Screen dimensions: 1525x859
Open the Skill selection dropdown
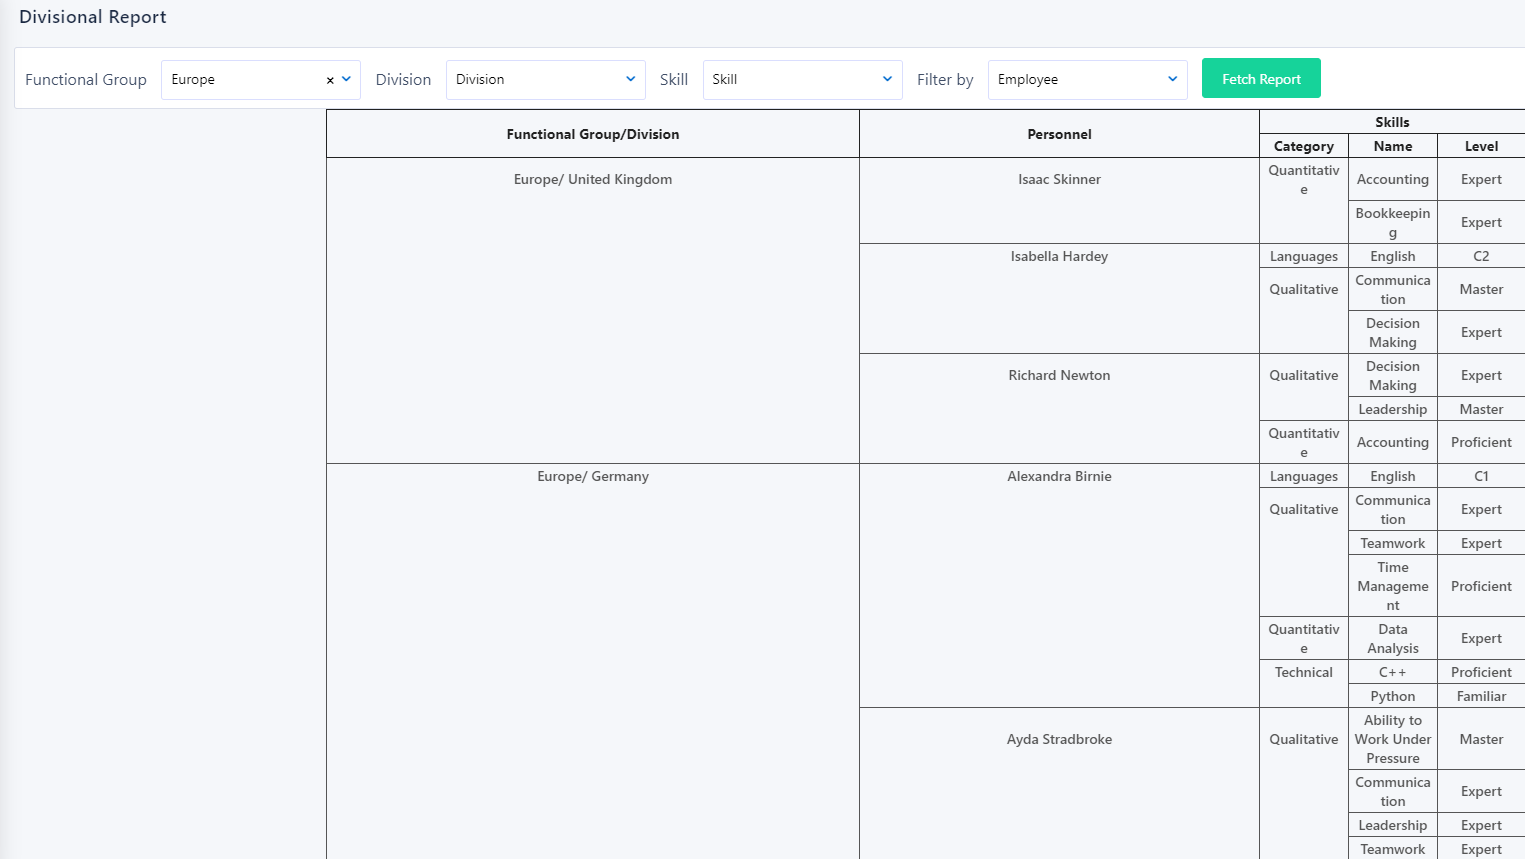click(x=800, y=78)
